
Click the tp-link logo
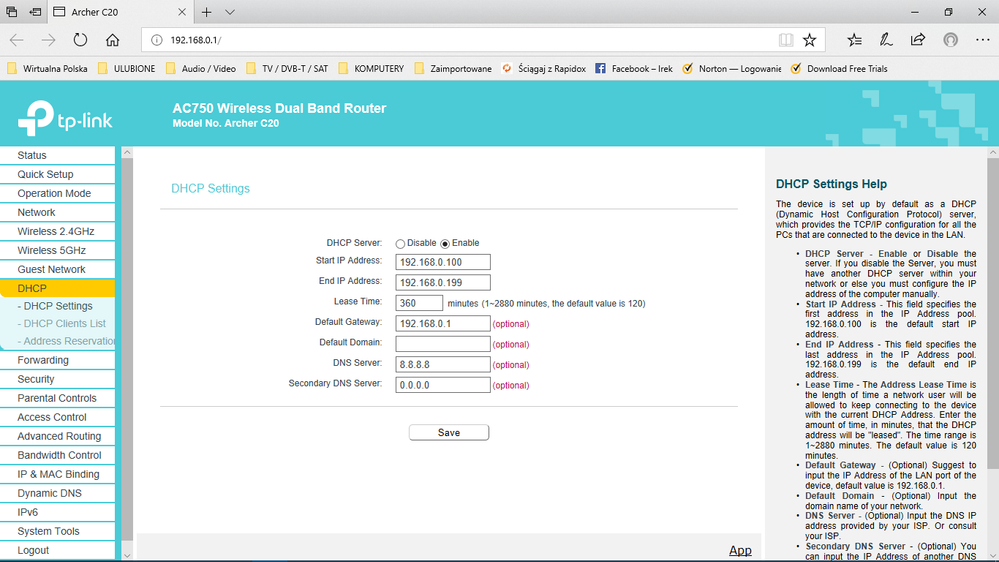pyautogui.click(x=66, y=118)
